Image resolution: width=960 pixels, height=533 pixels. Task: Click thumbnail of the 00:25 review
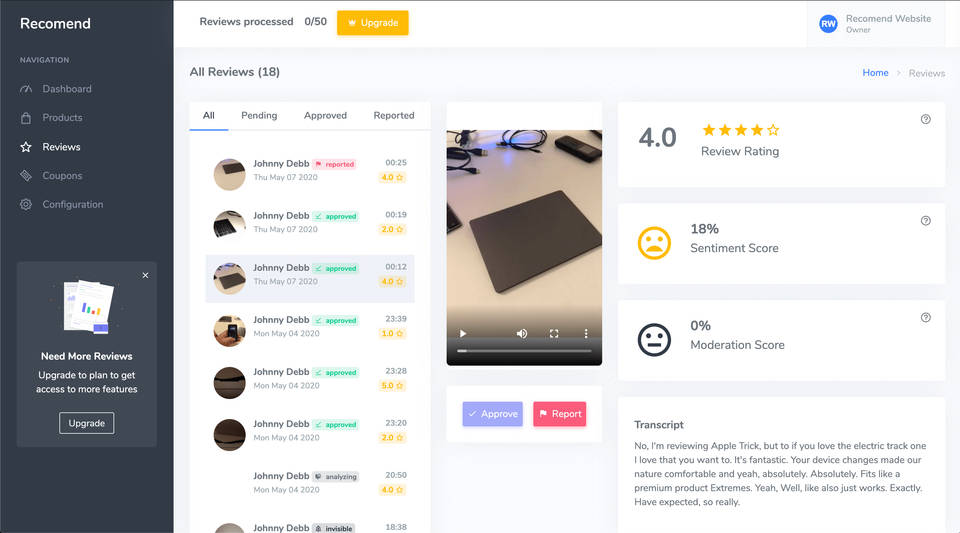pos(230,174)
